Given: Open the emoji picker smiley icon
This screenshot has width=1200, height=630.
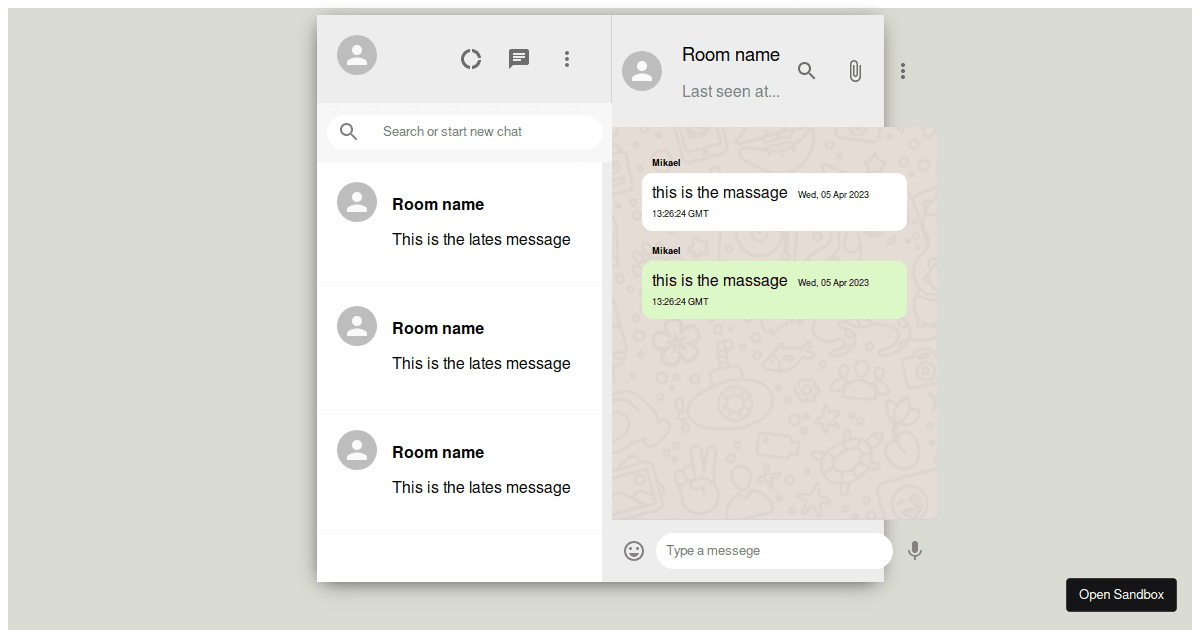Looking at the screenshot, I should coord(634,551).
